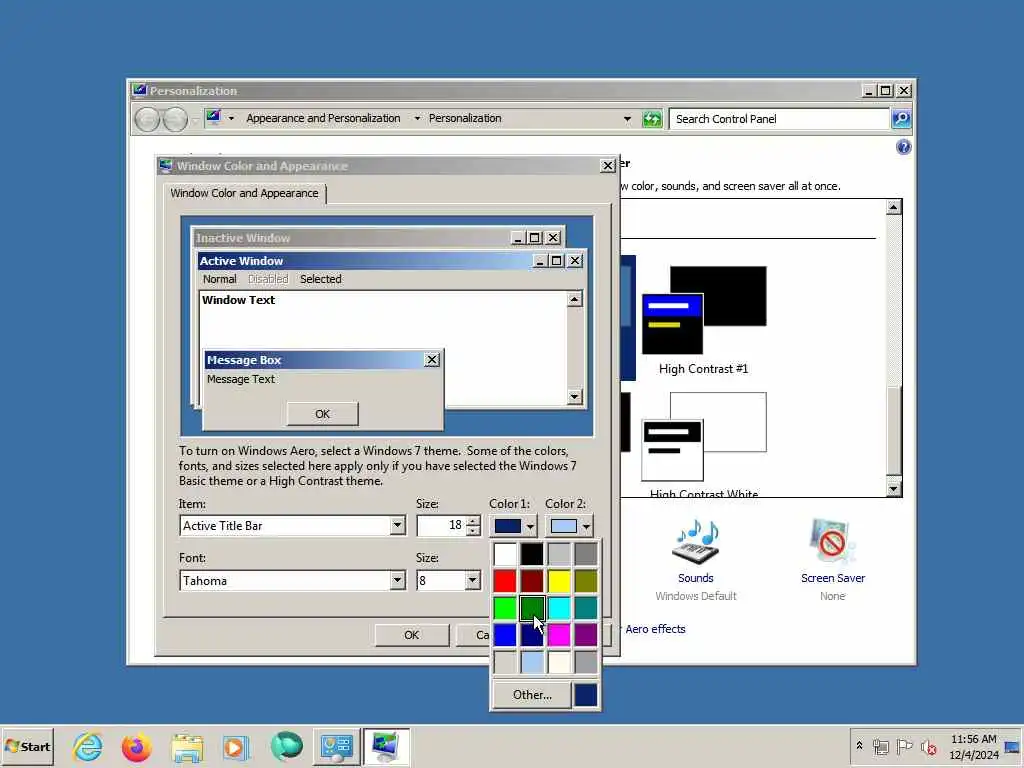This screenshot has width=1024, height=768.
Task: Expand the Item dropdown showing Active Title Bar
Action: [397, 526]
